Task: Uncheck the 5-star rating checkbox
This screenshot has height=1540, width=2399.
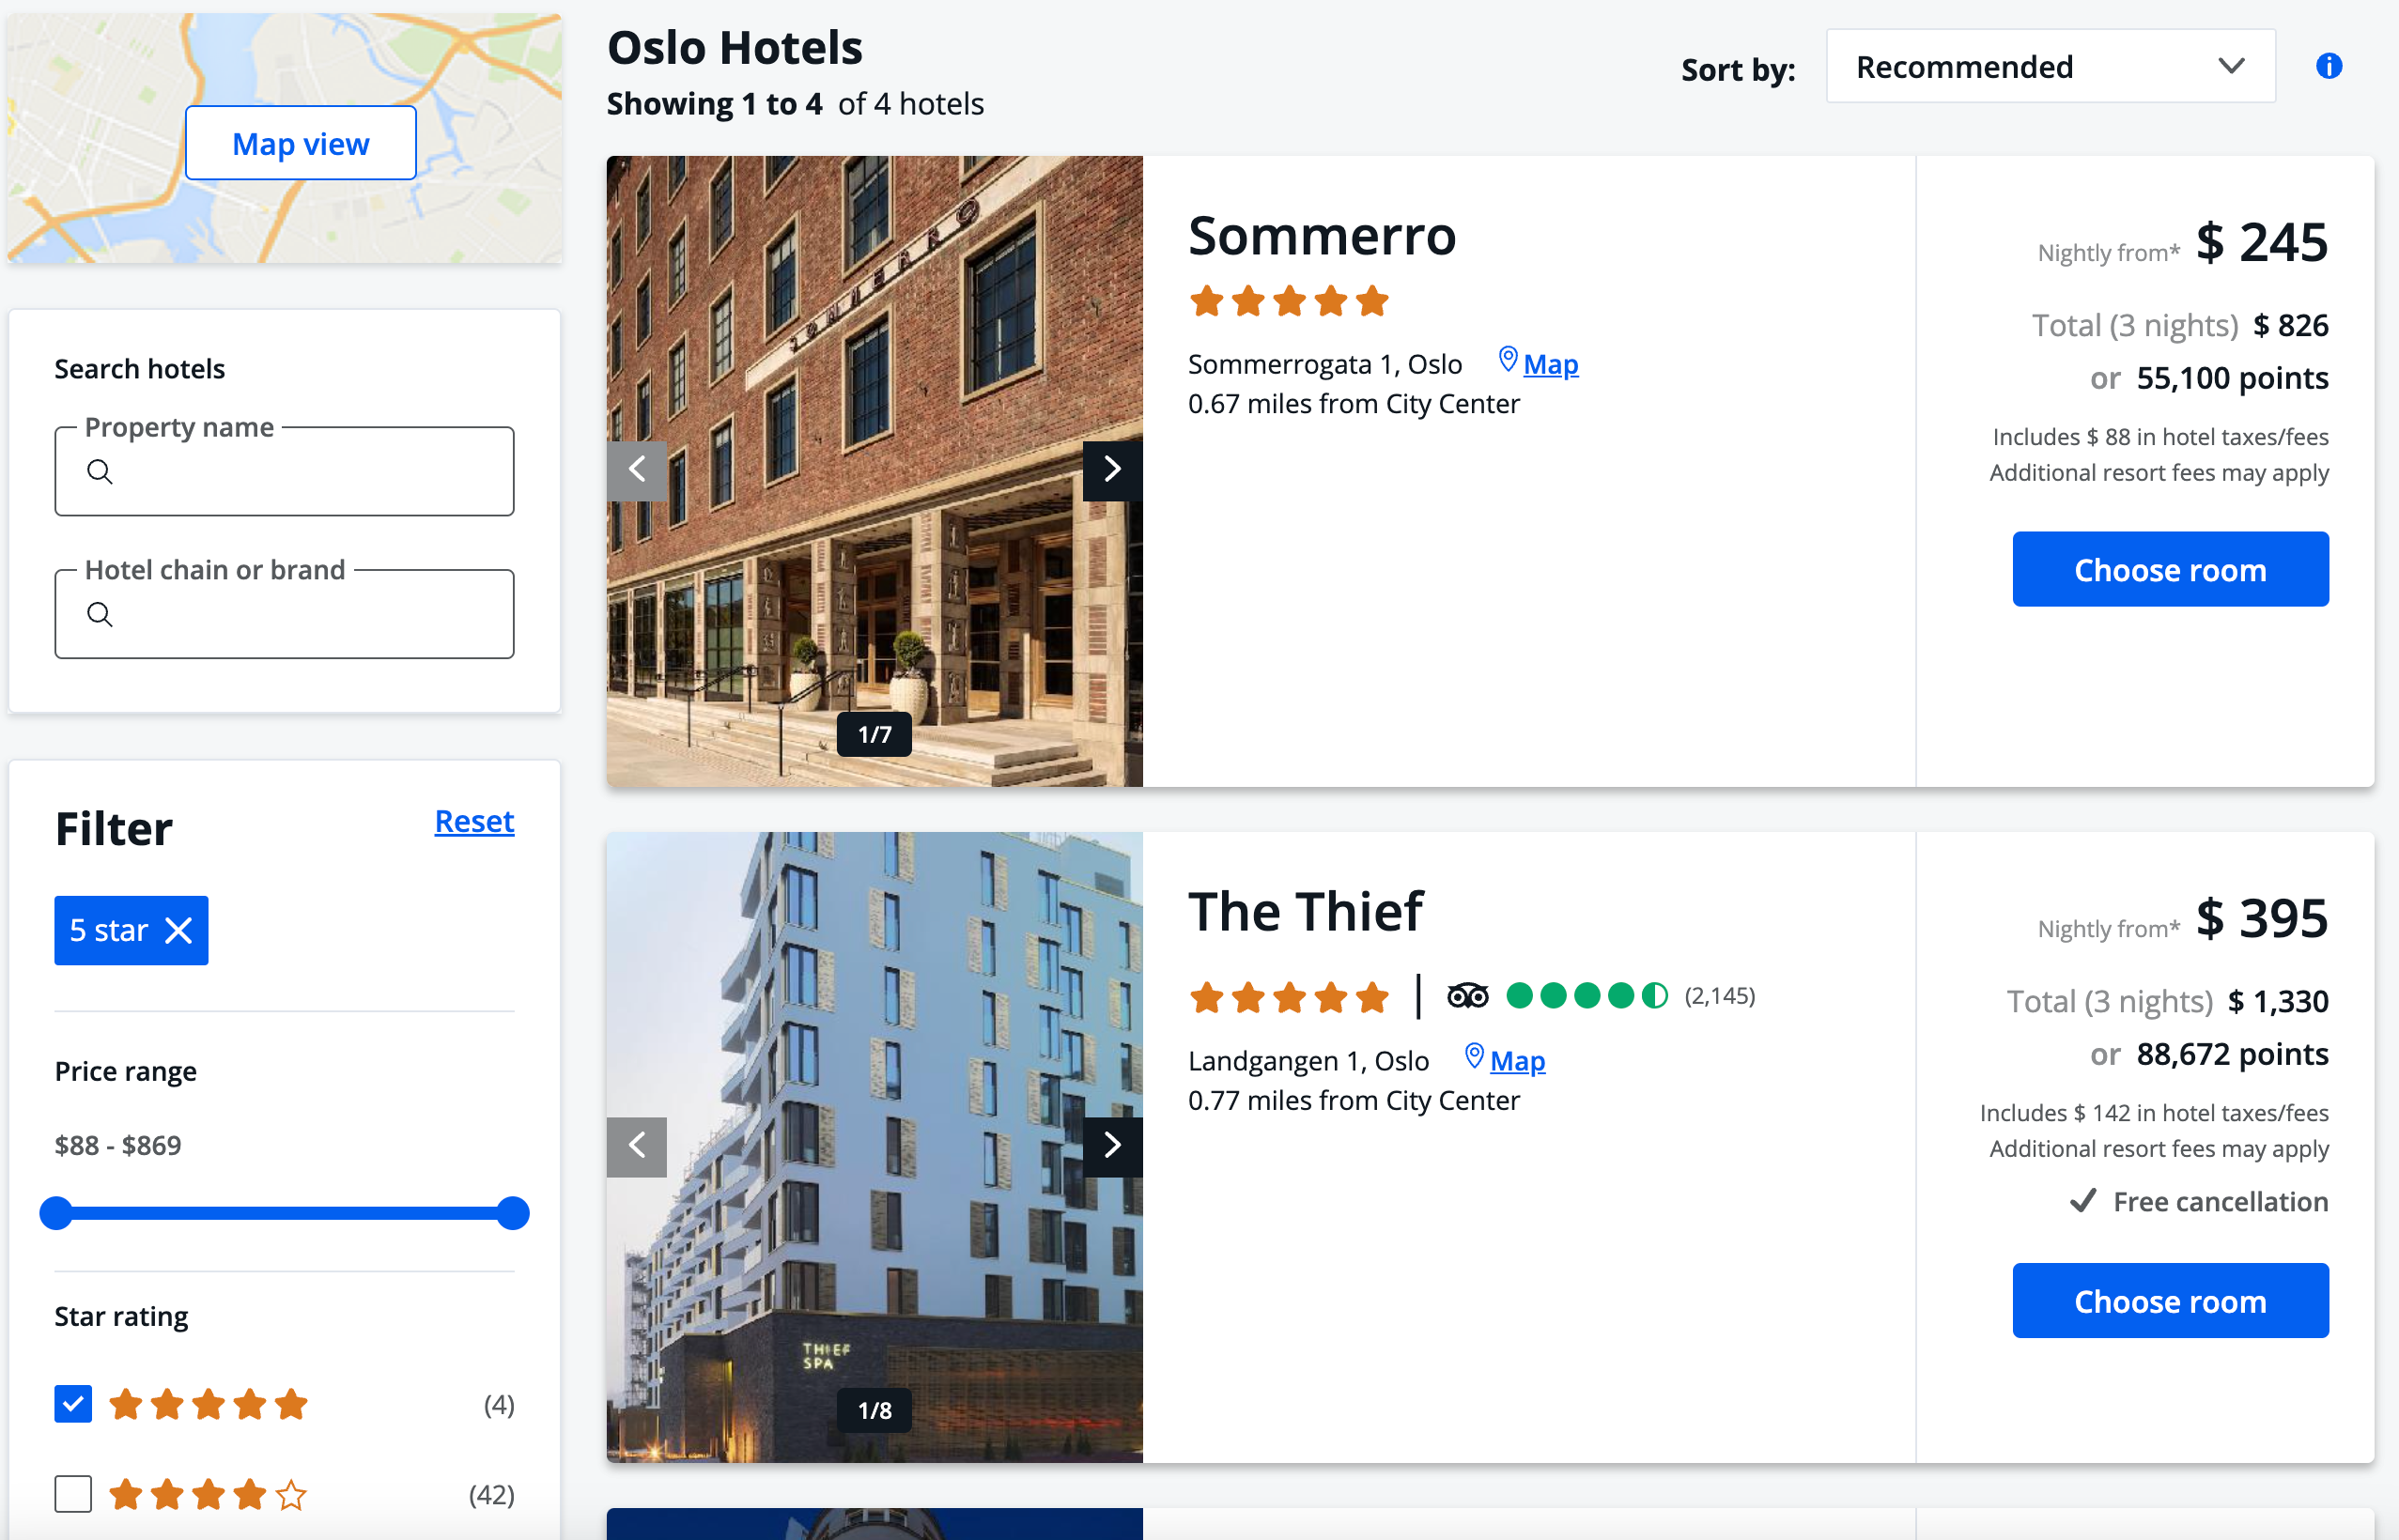Action: click(x=73, y=1404)
